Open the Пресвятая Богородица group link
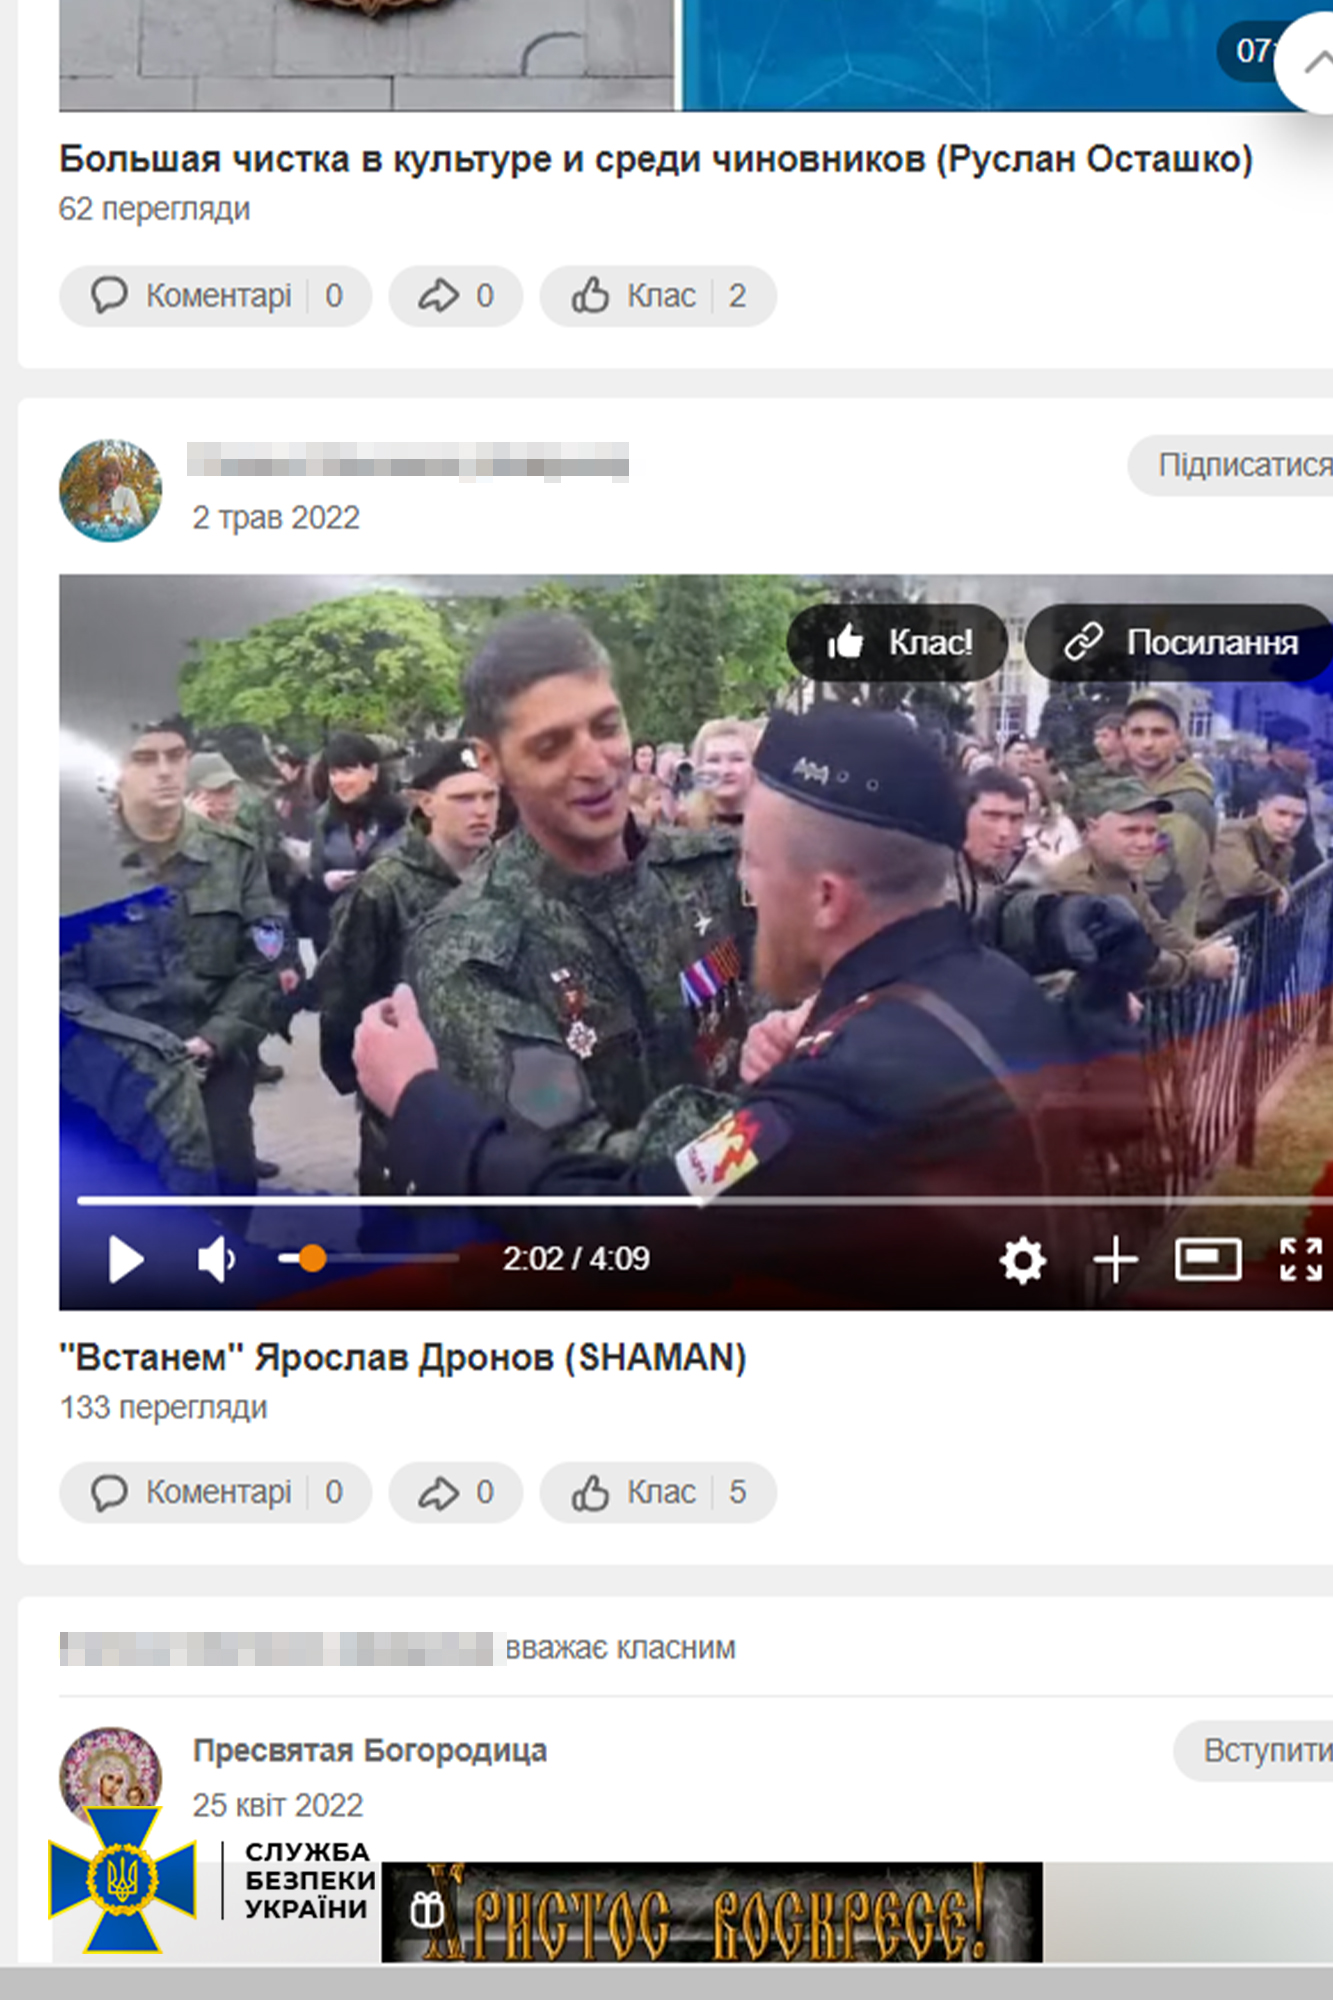This screenshot has height=2000, width=1333. click(x=370, y=1750)
